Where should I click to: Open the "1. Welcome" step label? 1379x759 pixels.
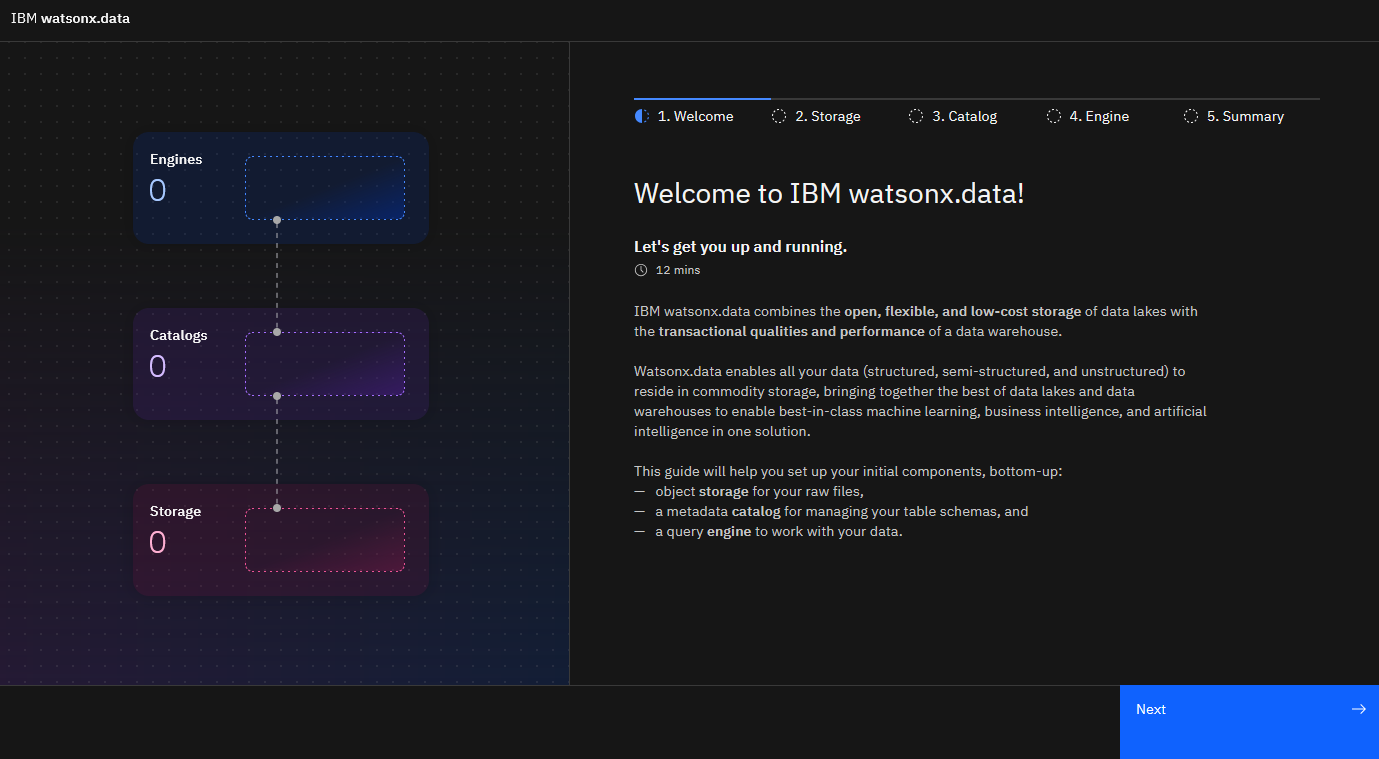(x=695, y=117)
